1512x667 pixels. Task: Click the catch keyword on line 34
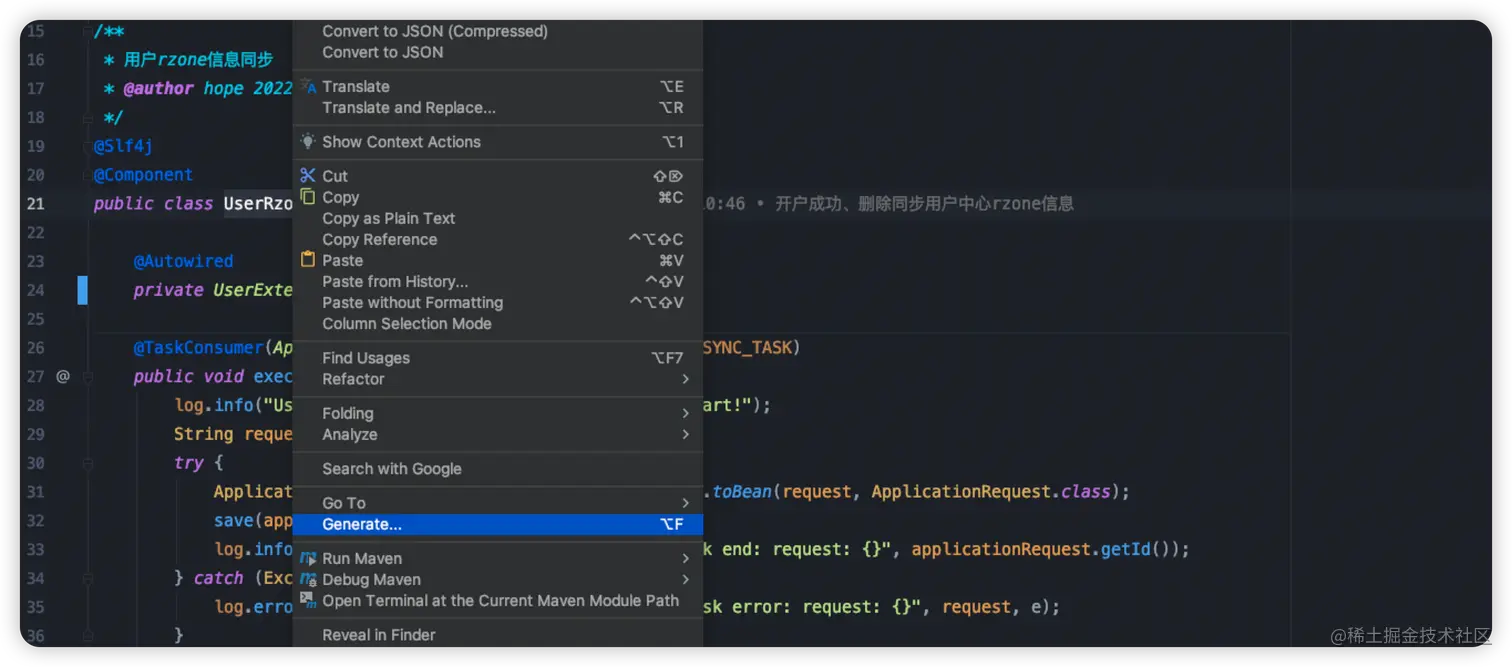[218, 578]
